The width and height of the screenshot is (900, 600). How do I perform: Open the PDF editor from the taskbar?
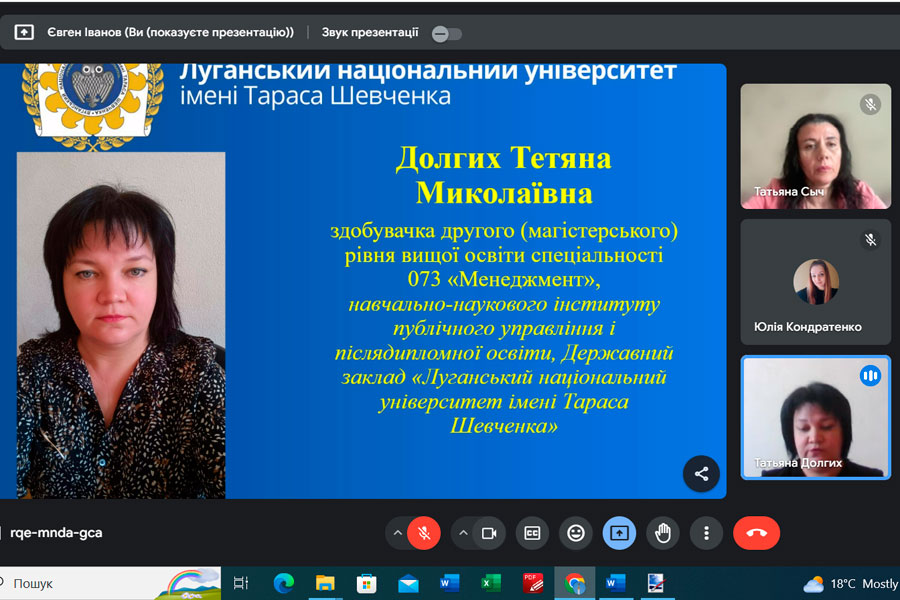(x=533, y=583)
